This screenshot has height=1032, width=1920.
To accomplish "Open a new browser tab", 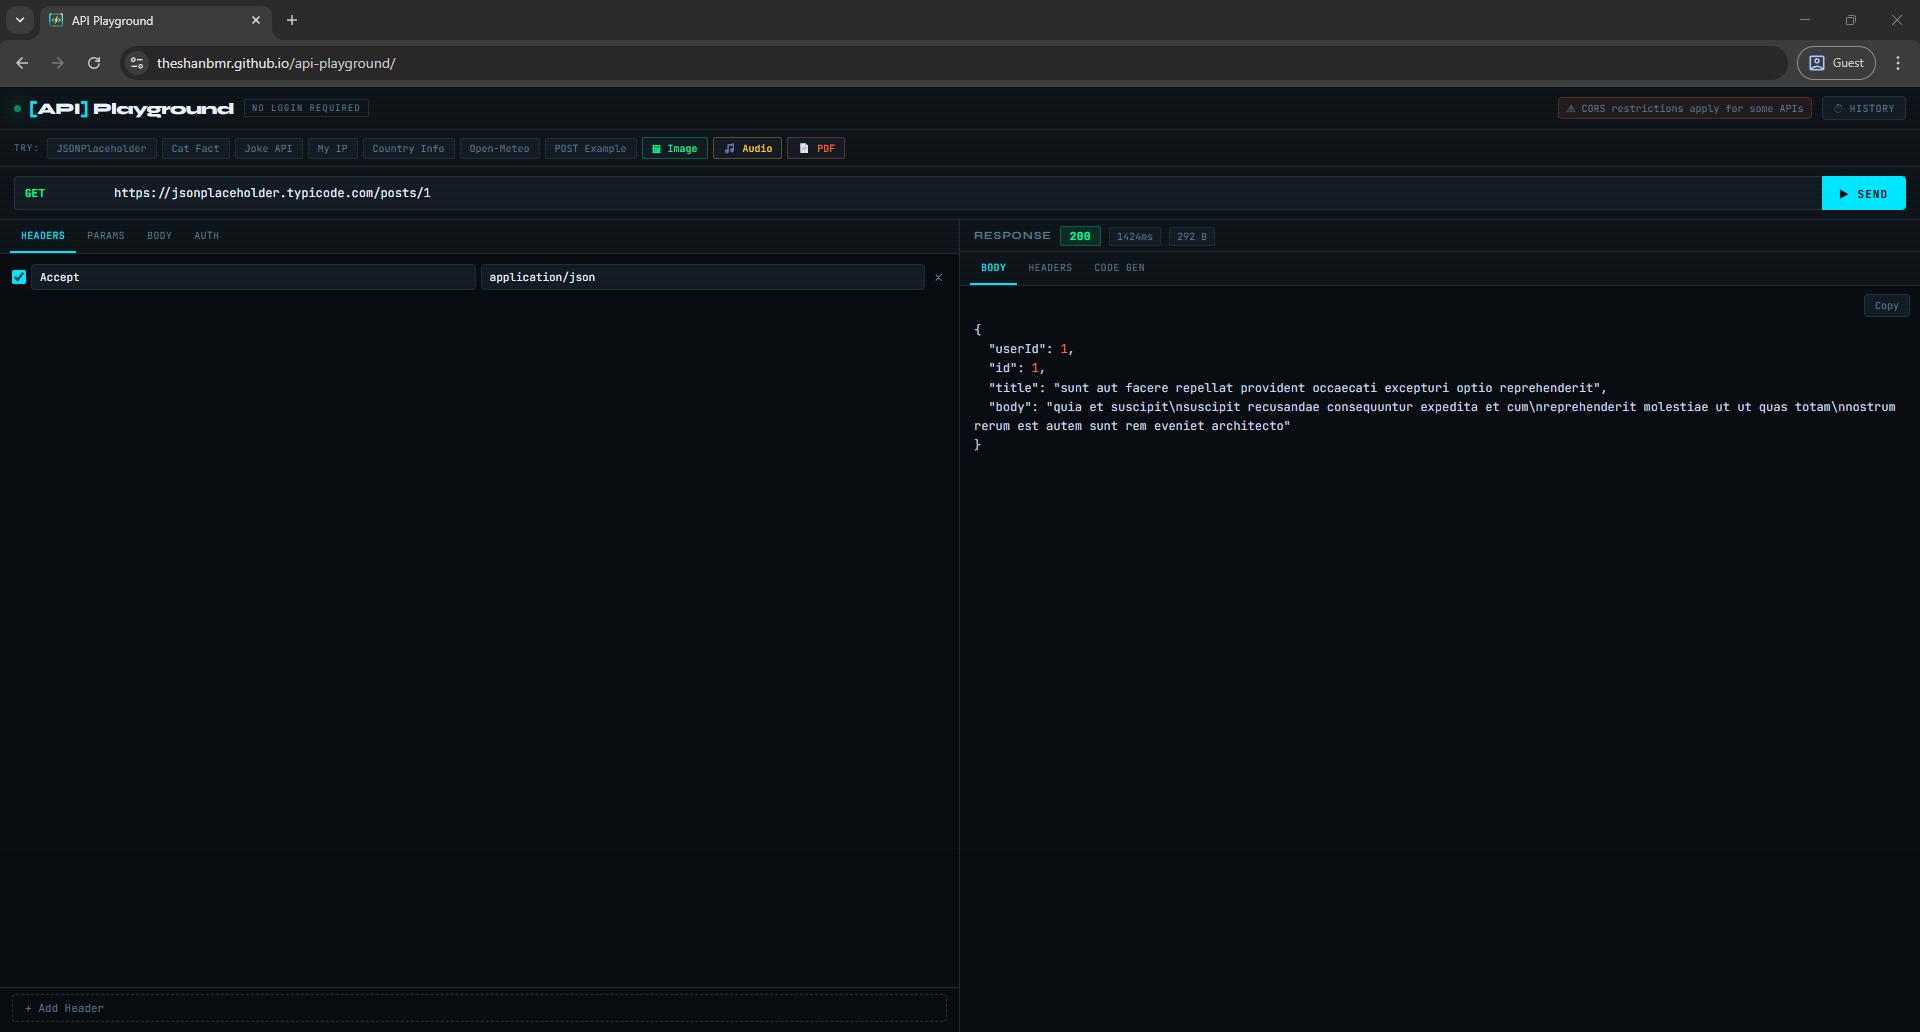I will click(292, 20).
